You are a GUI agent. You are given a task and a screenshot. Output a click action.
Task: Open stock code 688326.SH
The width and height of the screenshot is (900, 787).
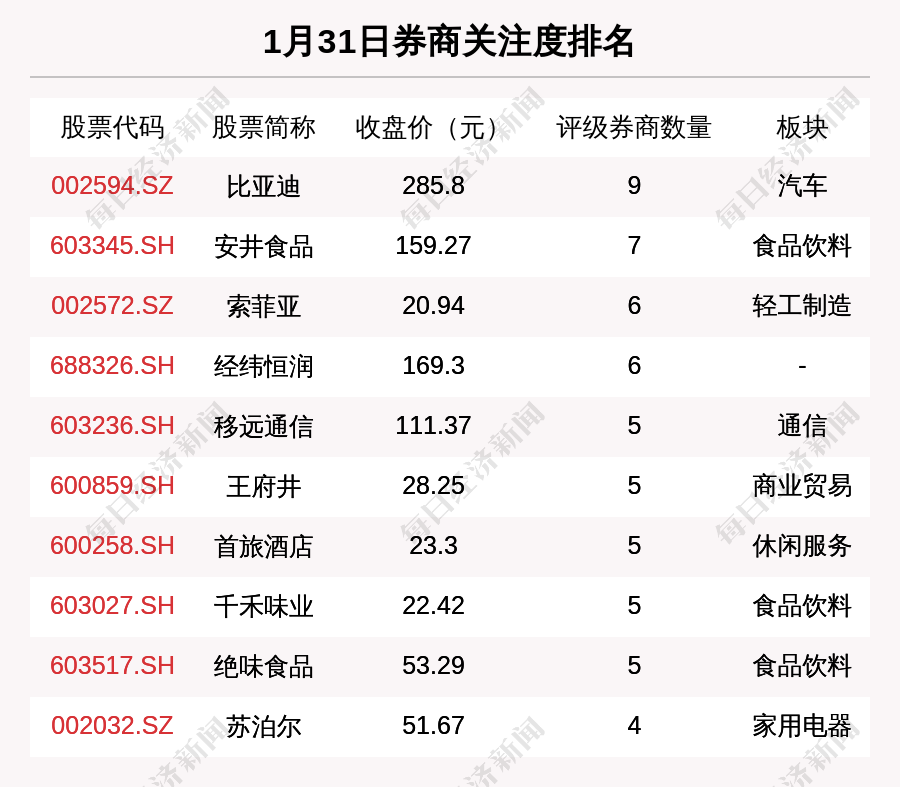click(x=112, y=366)
